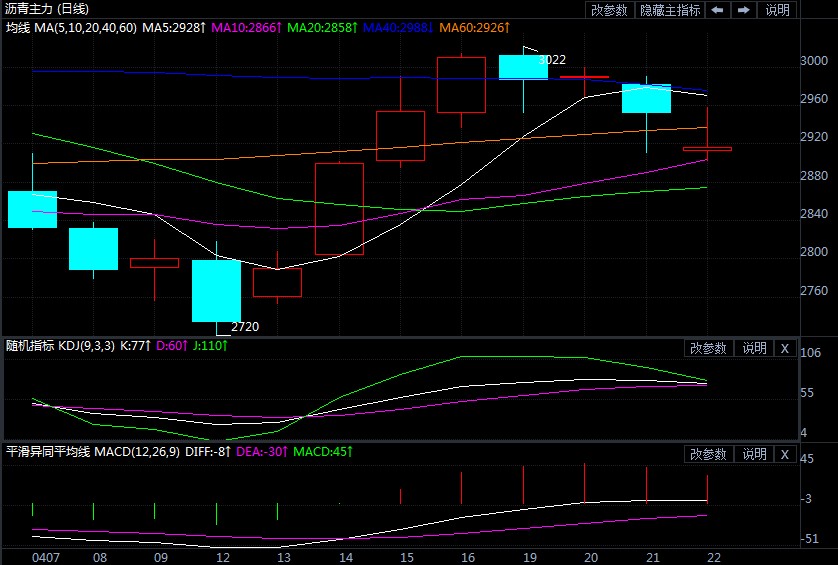Image resolution: width=838 pixels, height=565 pixels.
Task: Click the left arrow button in top toolbar
Action: coord(717,10)
